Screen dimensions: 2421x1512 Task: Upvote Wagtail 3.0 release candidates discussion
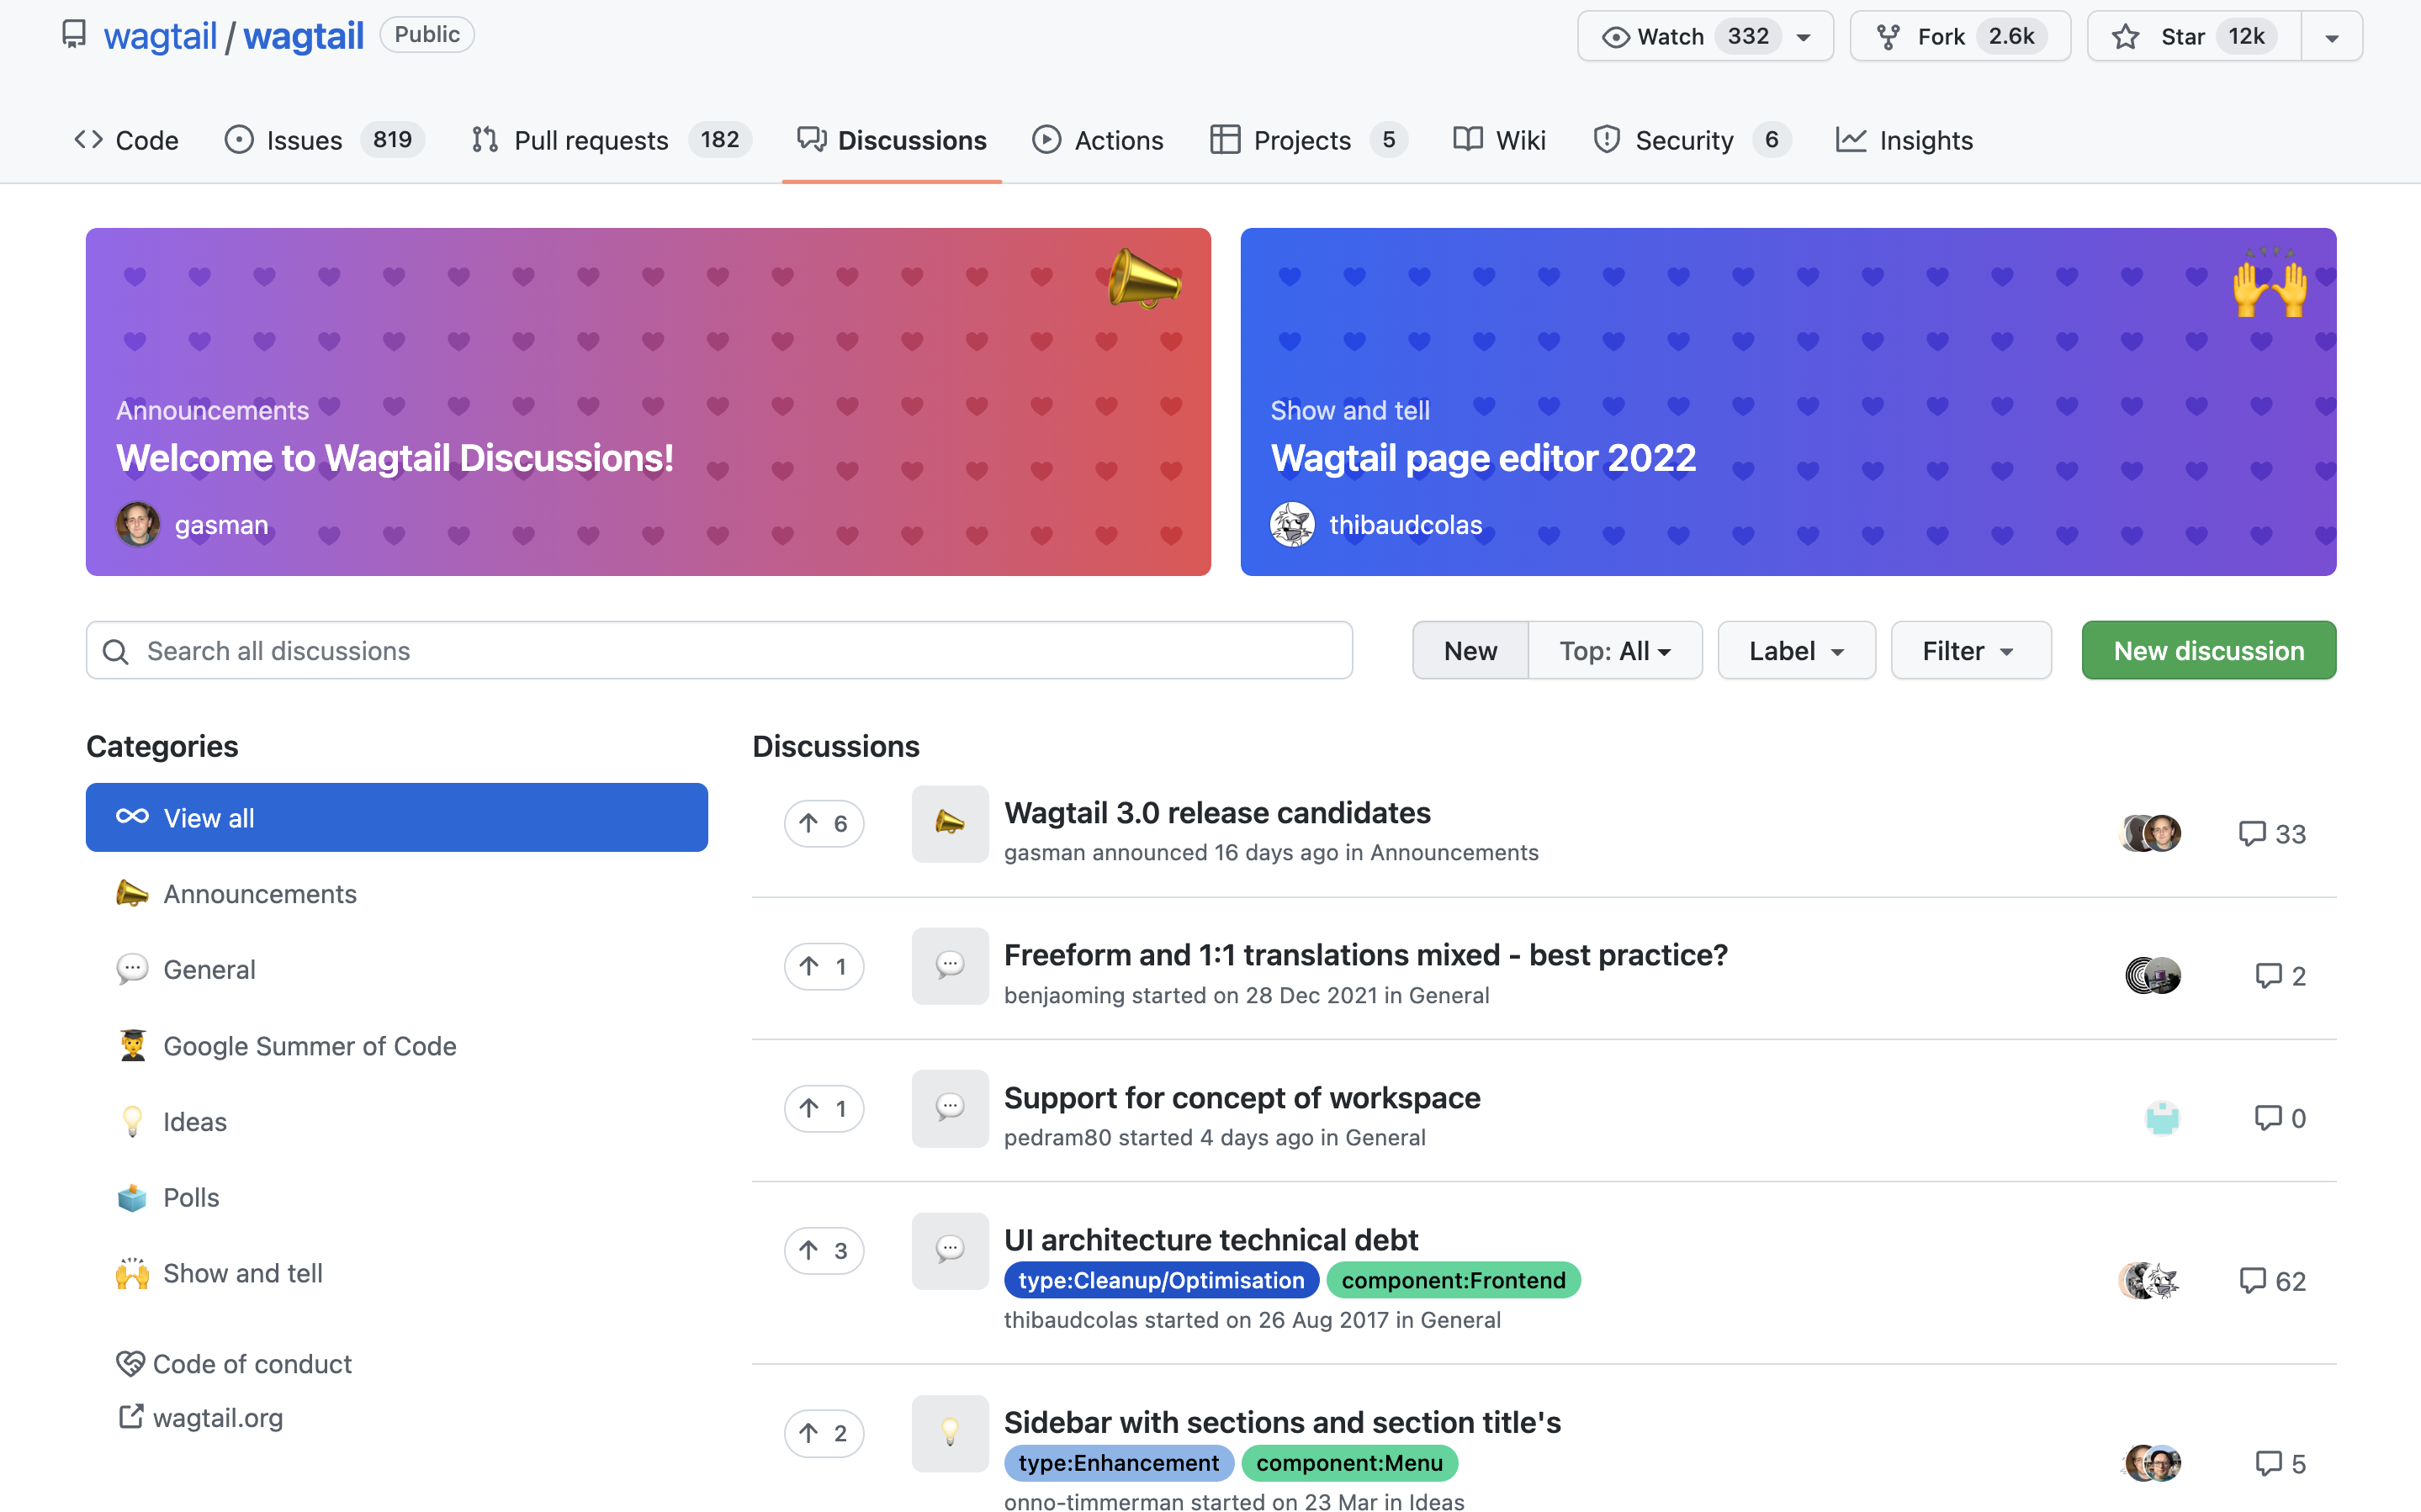[823, 823]
